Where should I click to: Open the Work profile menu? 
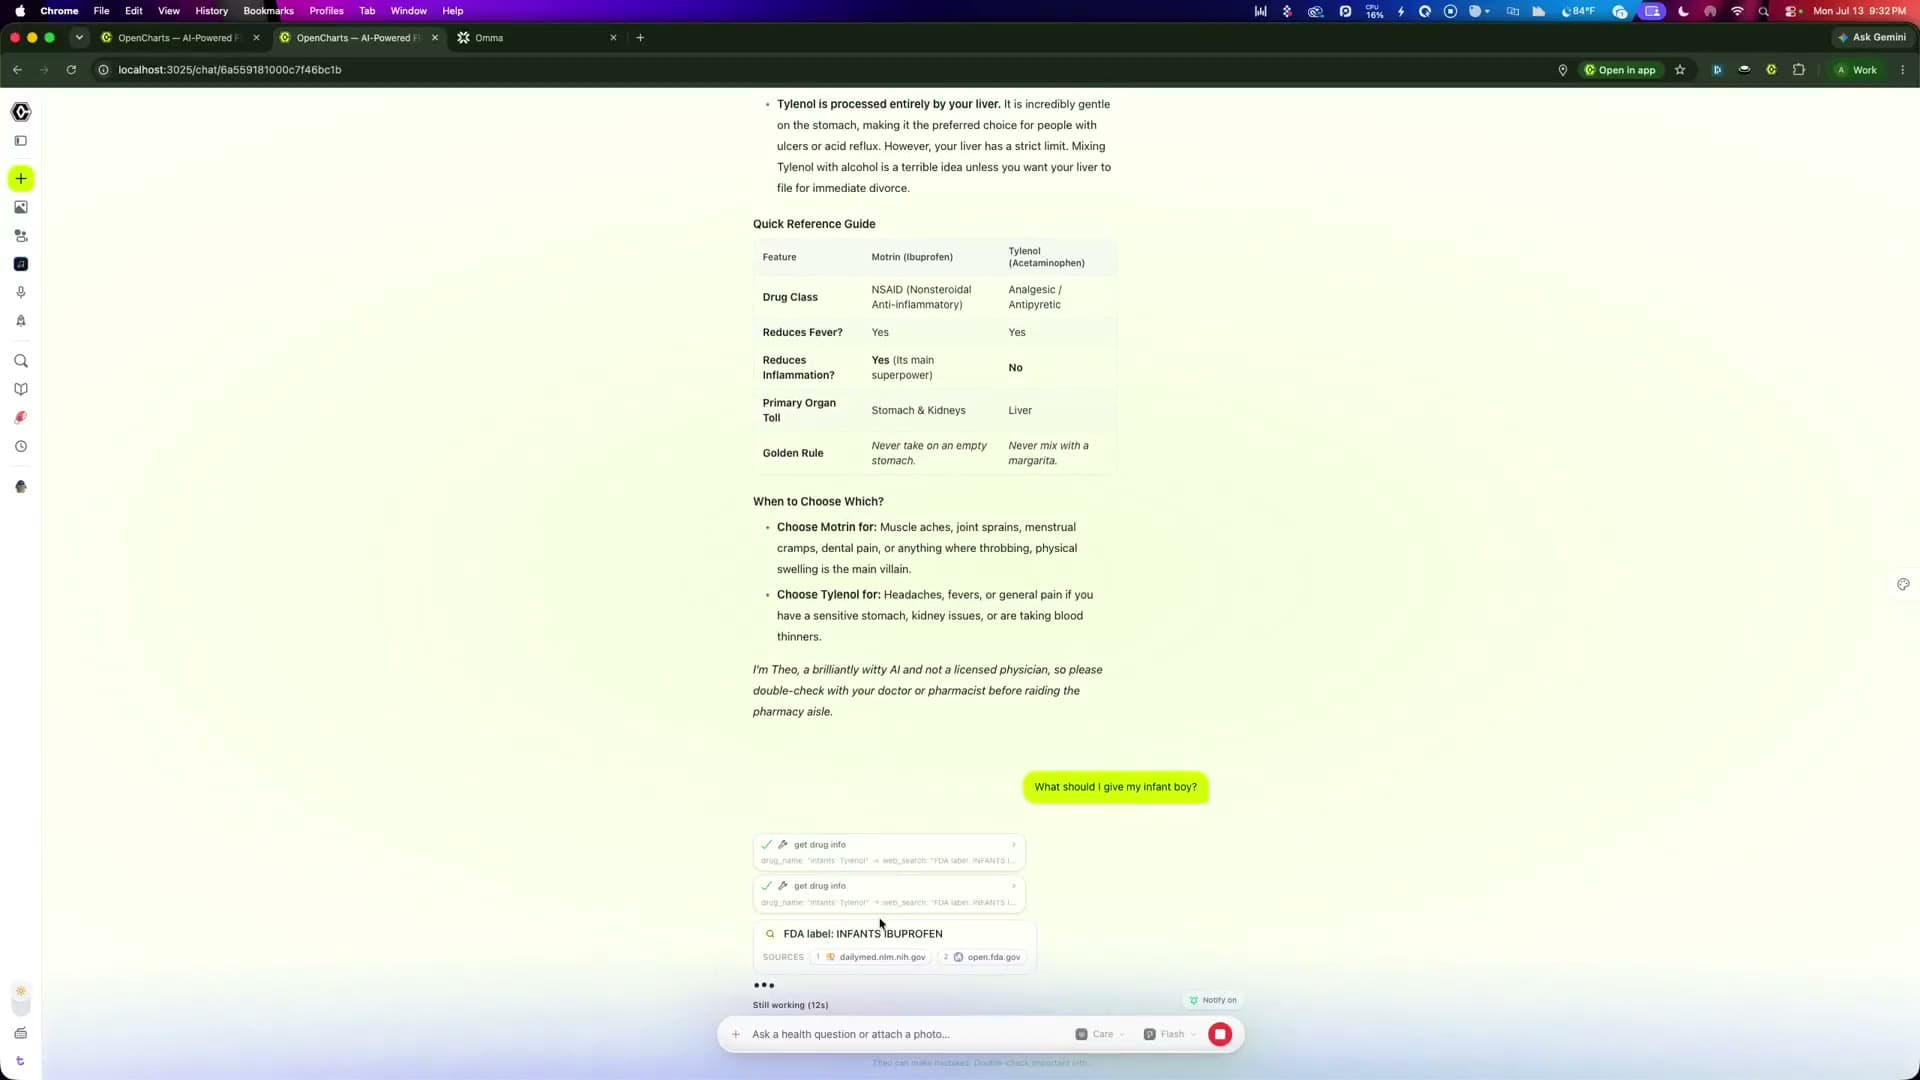(x=1856, y=70)
